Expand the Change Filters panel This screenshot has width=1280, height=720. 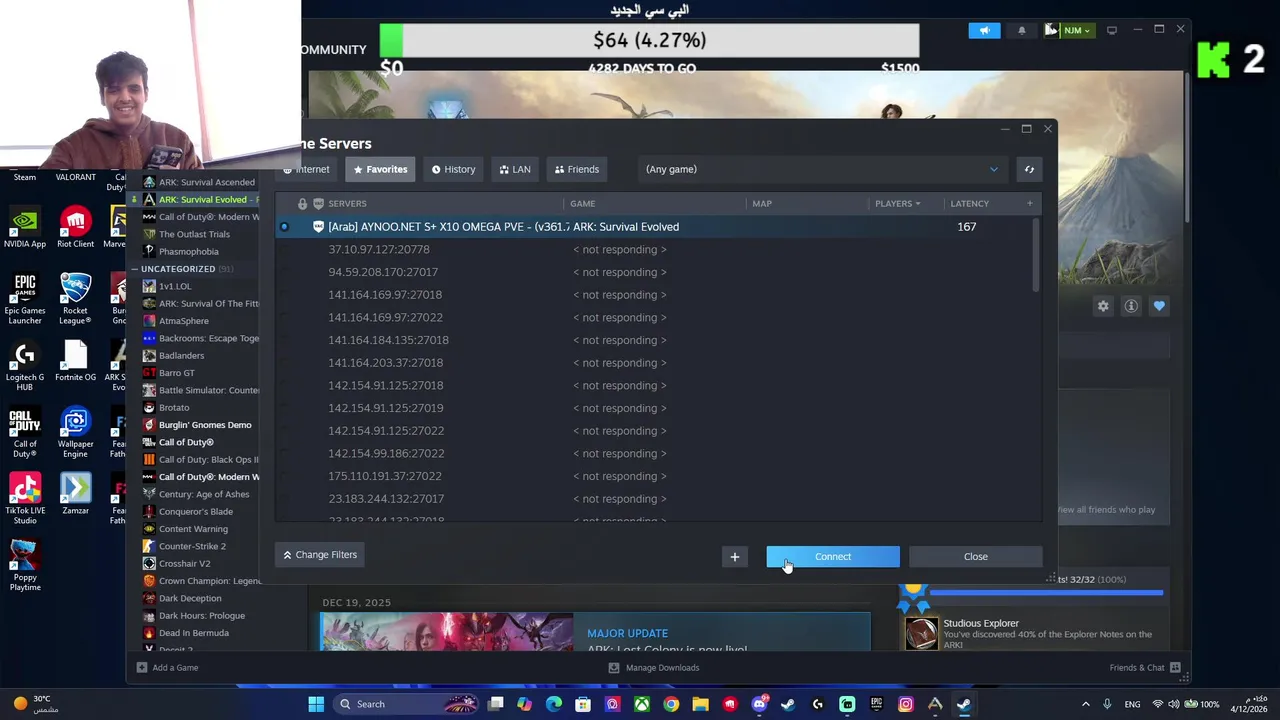pyautogui.click(x=320, y=555)
